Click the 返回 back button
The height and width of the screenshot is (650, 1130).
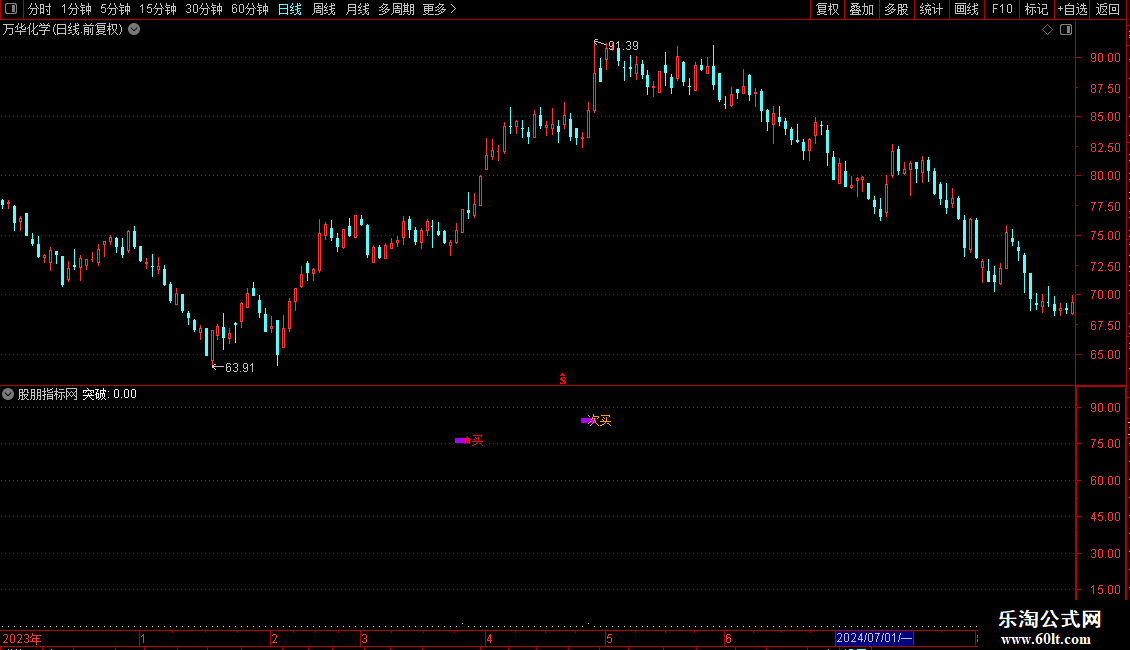[x=1108, y=9]
